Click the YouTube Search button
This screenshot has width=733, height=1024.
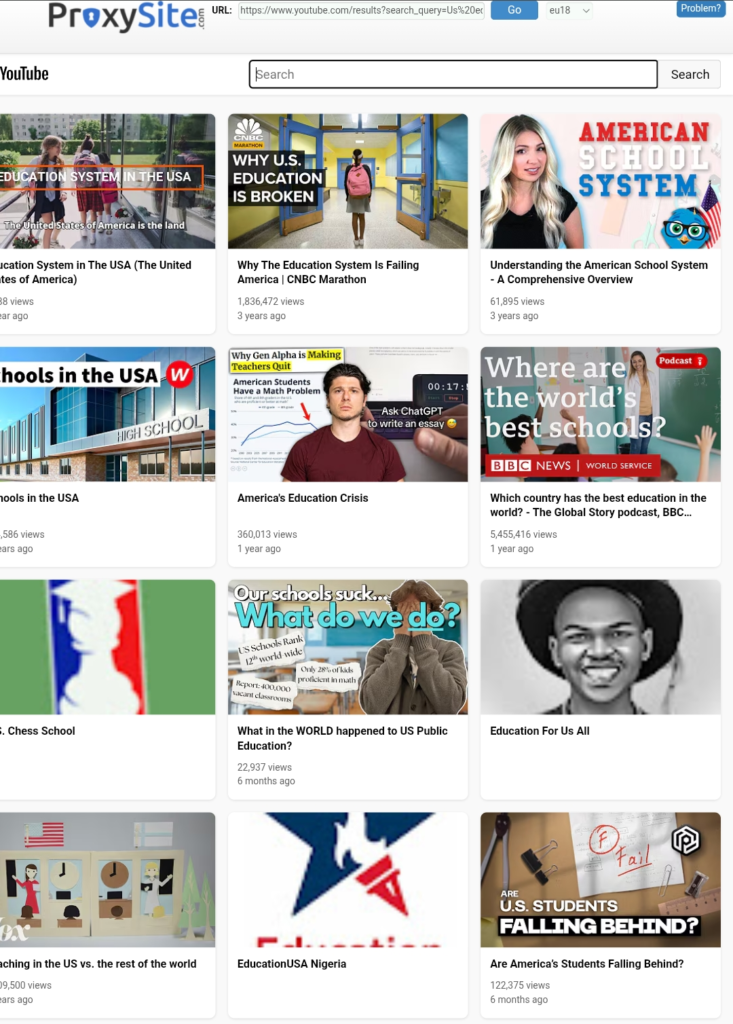689,74
